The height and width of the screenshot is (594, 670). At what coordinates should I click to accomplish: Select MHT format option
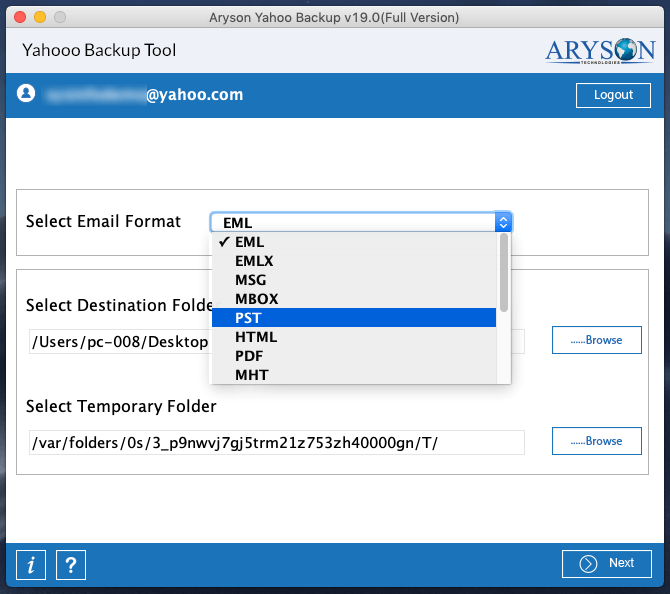(x=354, y=374)
